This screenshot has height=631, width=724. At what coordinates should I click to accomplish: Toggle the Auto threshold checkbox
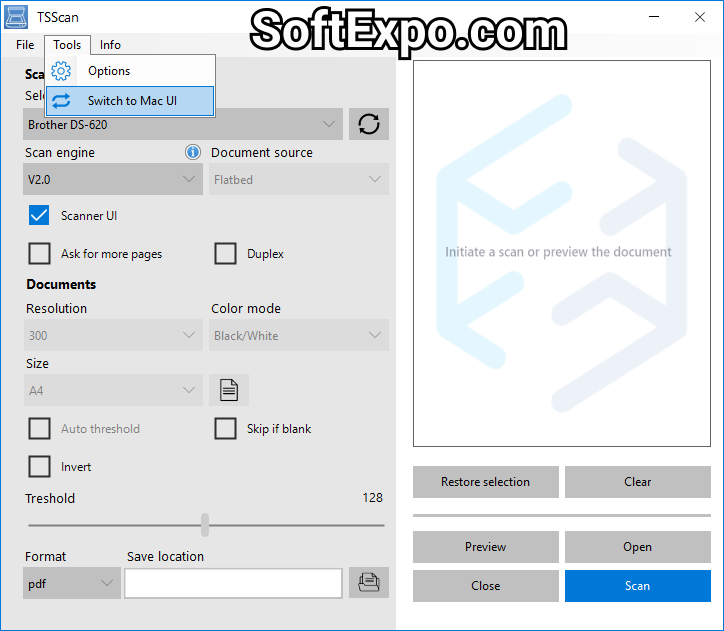tap(39, 428)
